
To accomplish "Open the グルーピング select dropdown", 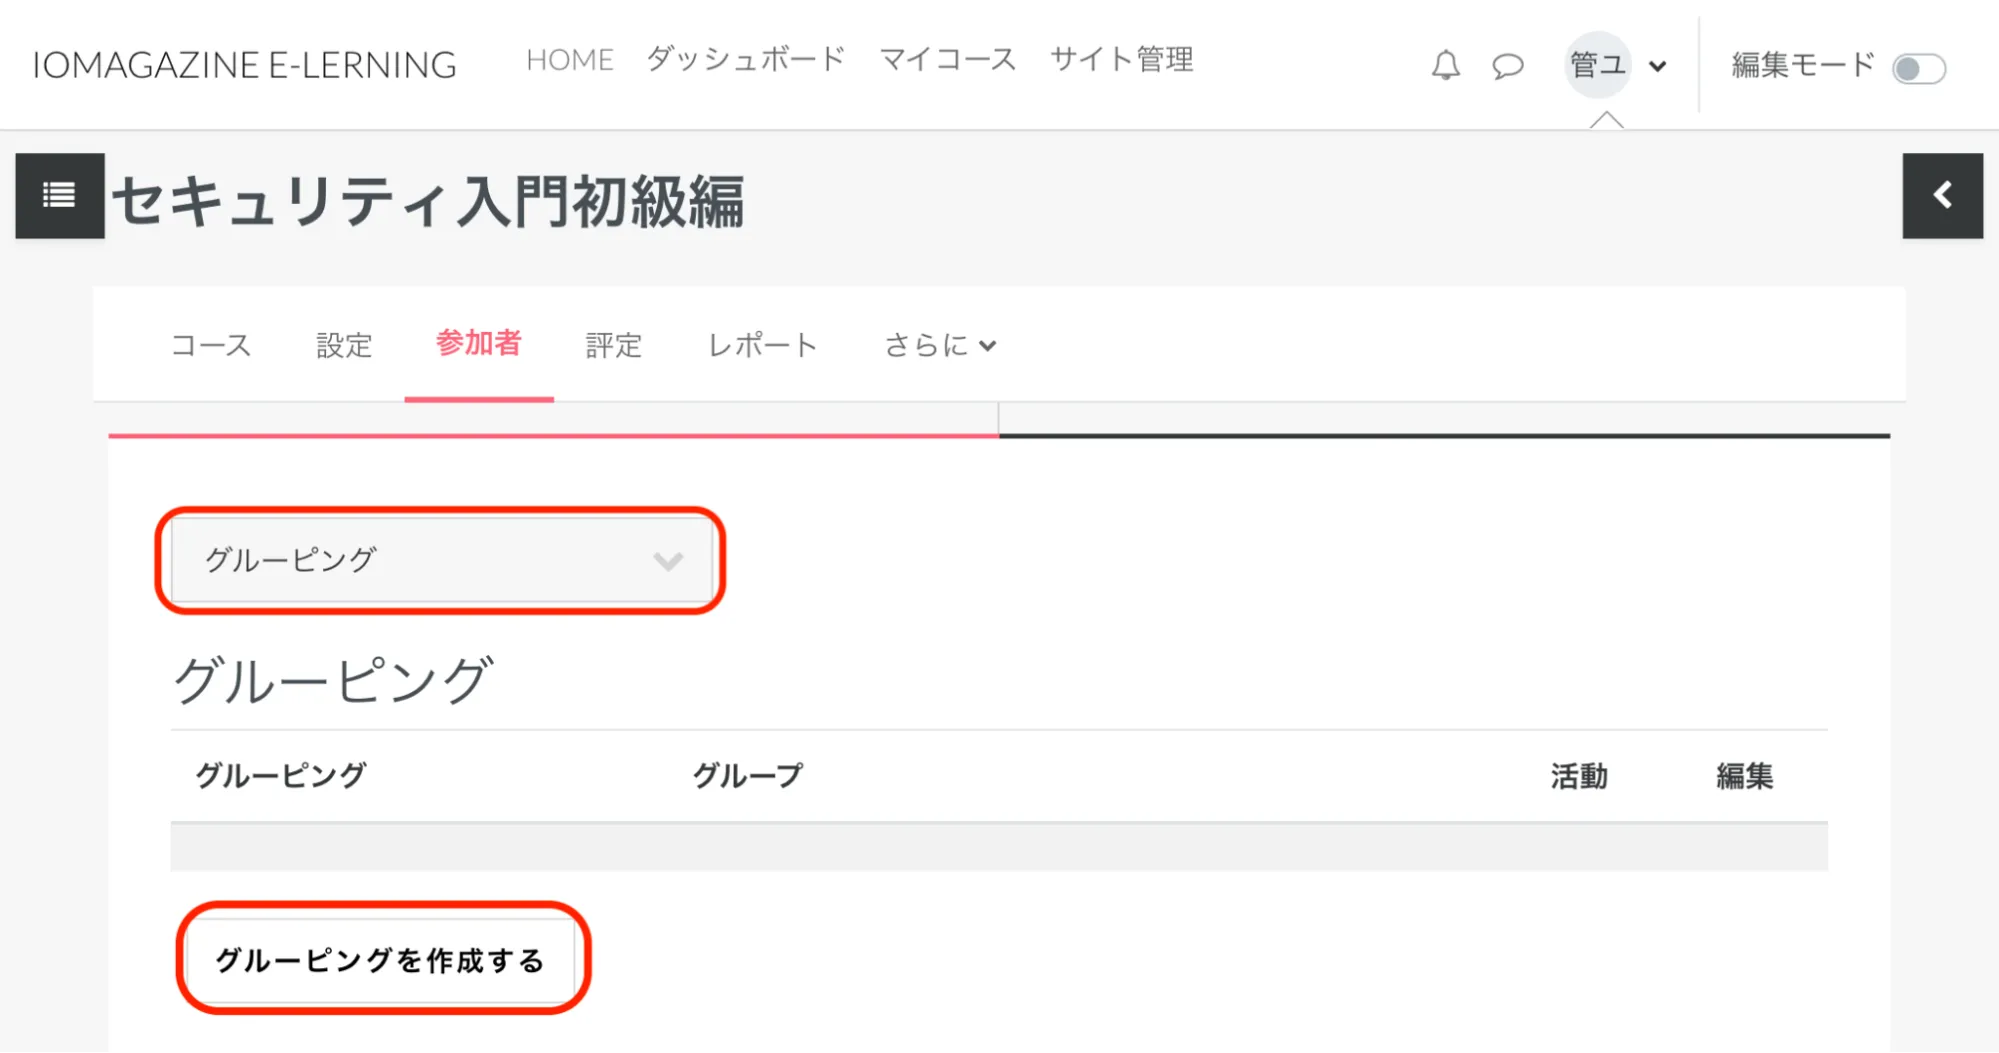I will click(441, 560).
